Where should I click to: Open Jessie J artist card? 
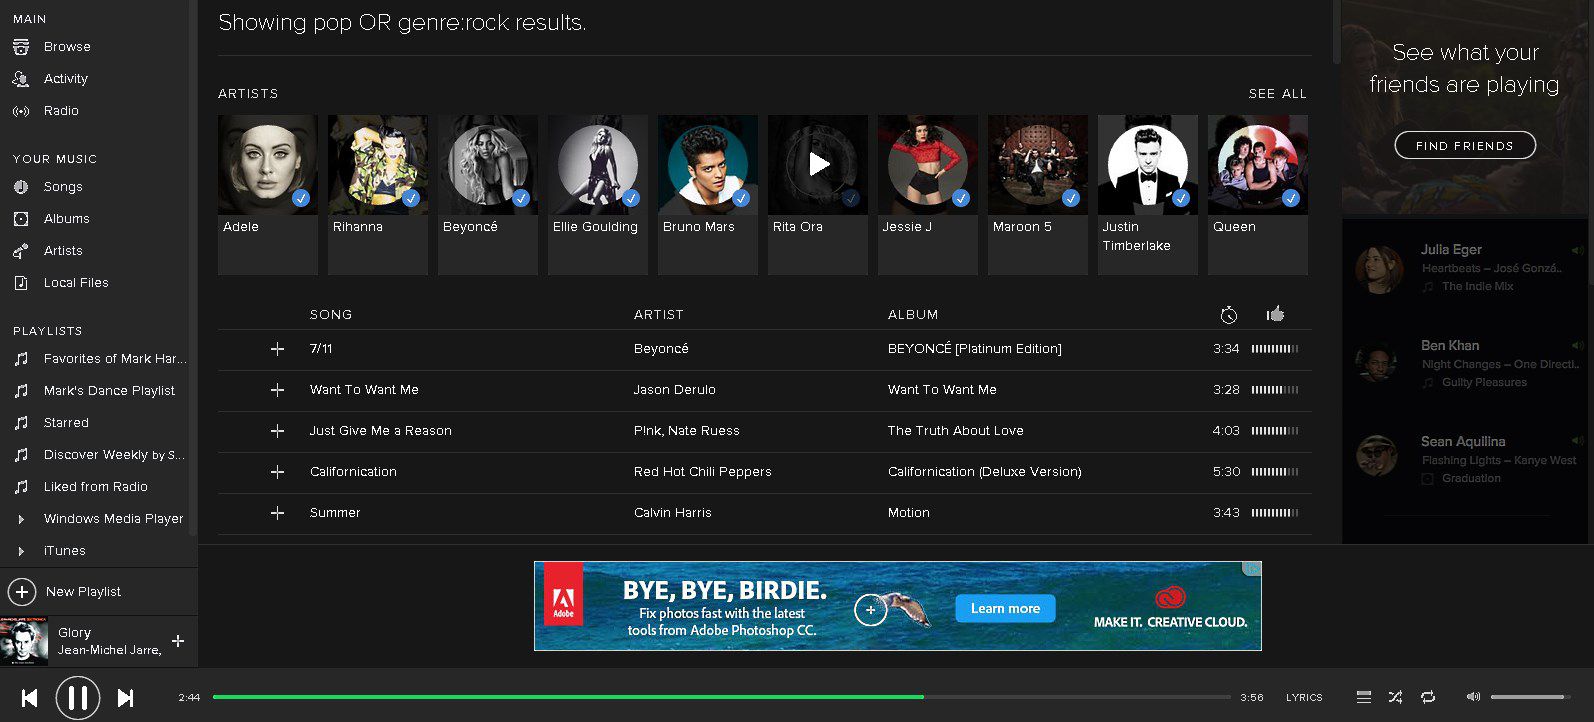[x=928, y=194]
